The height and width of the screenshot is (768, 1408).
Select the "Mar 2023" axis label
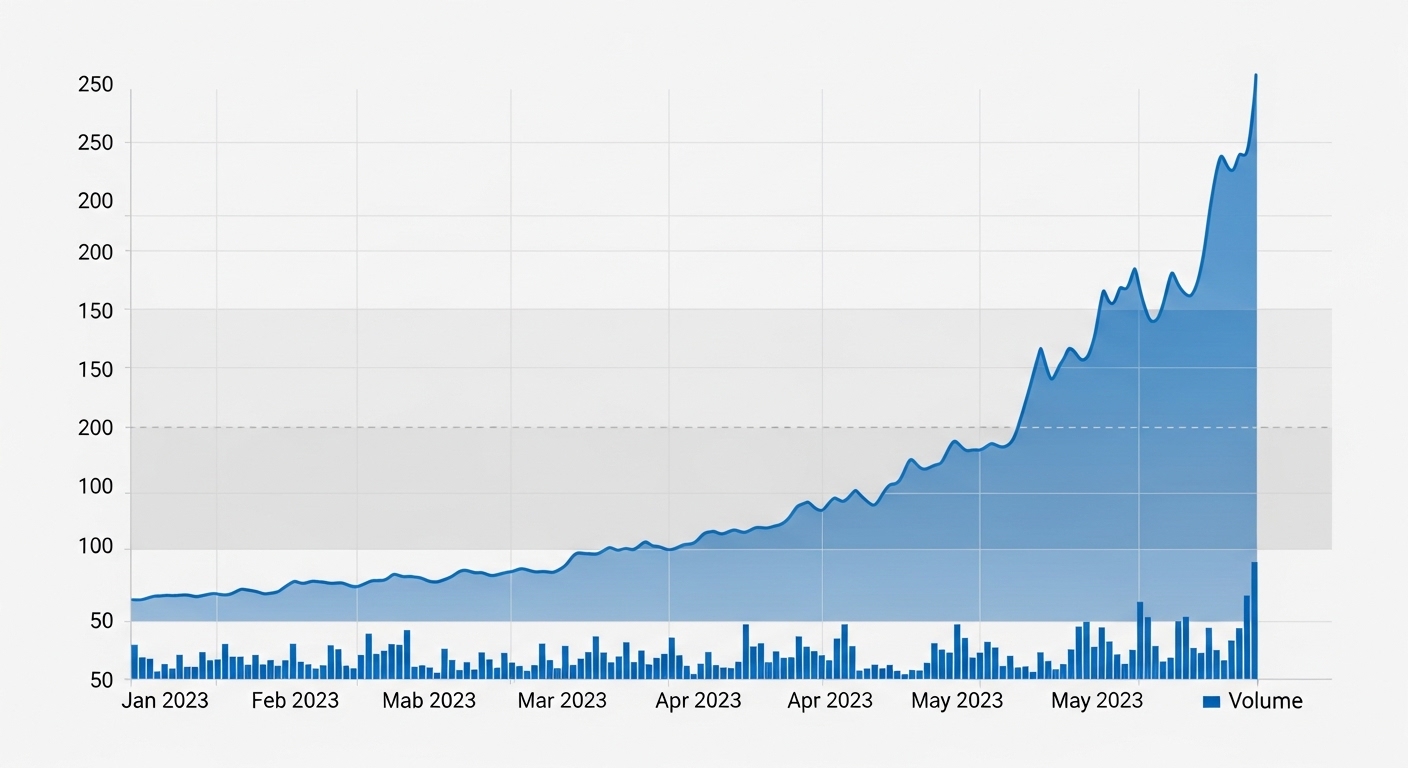tap(562, 700)
